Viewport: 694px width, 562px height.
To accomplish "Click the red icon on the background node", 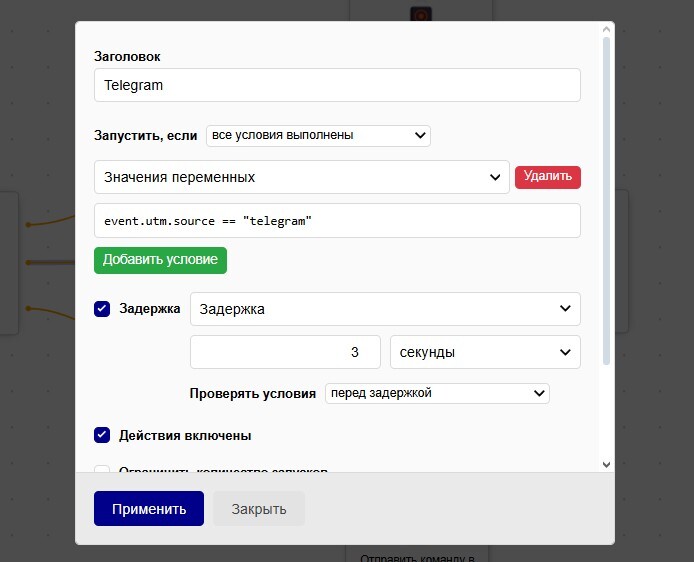I will 421,14.
